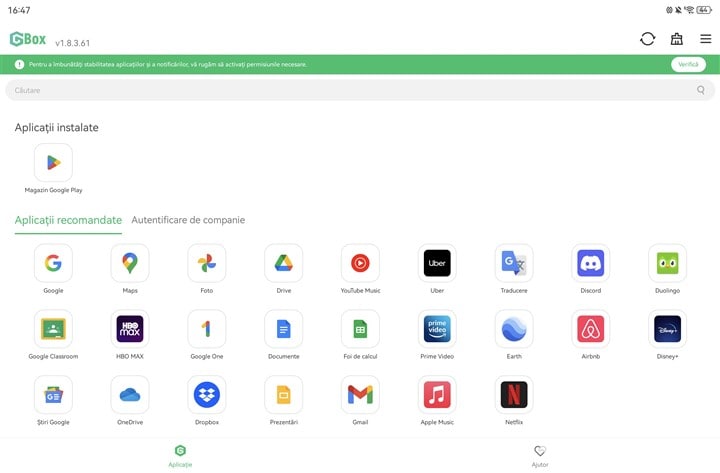Open the Airbnb app icon
The height and width of the screenshot is (473, 720).
coord(591,329)
